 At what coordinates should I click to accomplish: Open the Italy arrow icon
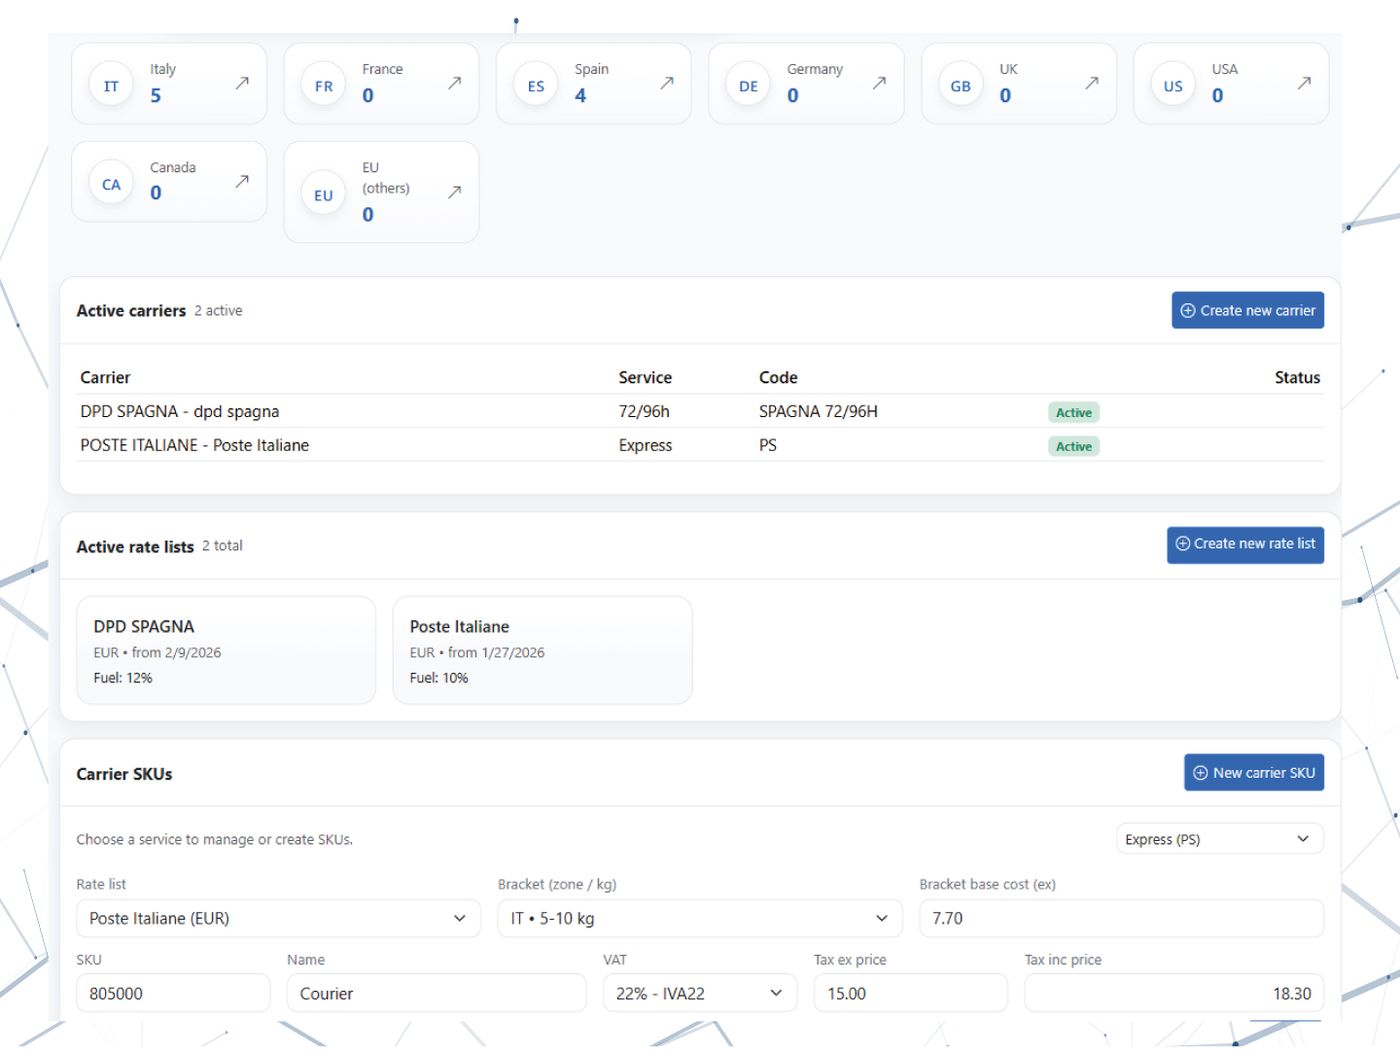pyautogui.click(x=242, y=83)
